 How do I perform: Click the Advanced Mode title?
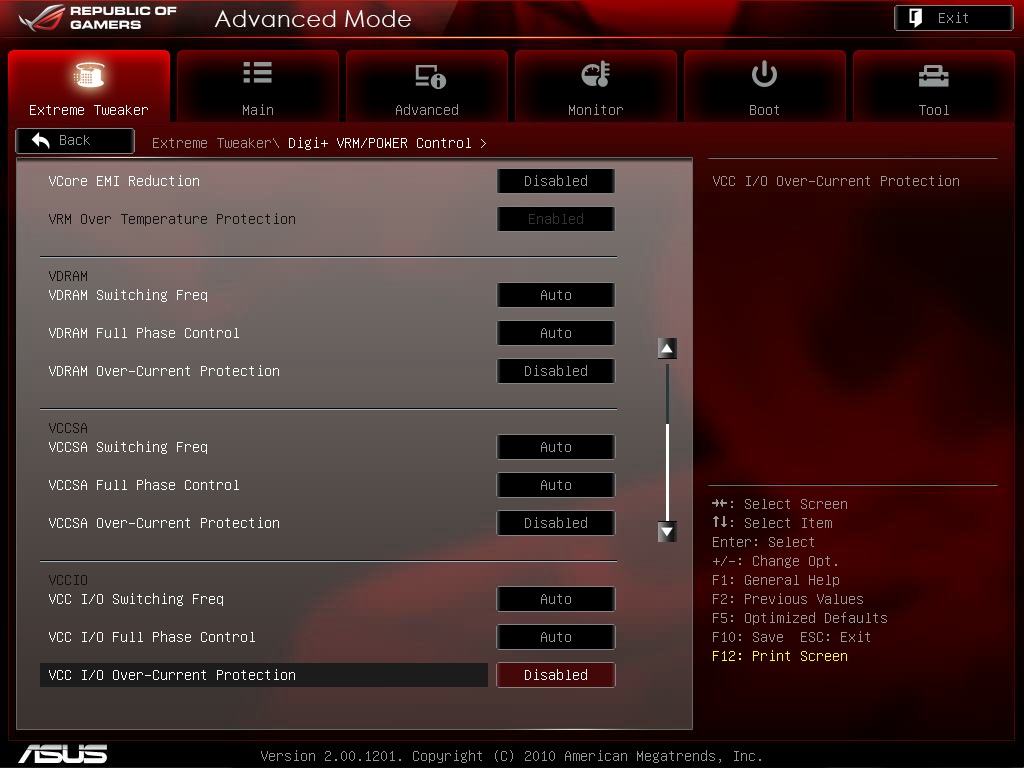(x=313, y=18)
